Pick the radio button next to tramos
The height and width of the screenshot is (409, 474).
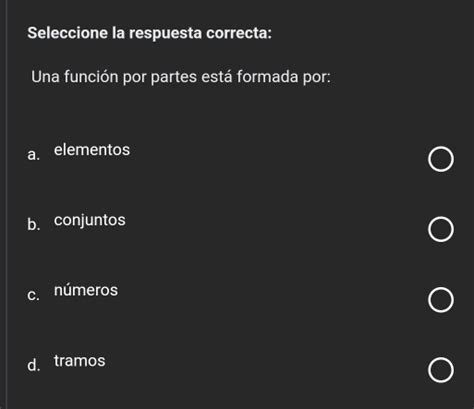click(441, 370)
